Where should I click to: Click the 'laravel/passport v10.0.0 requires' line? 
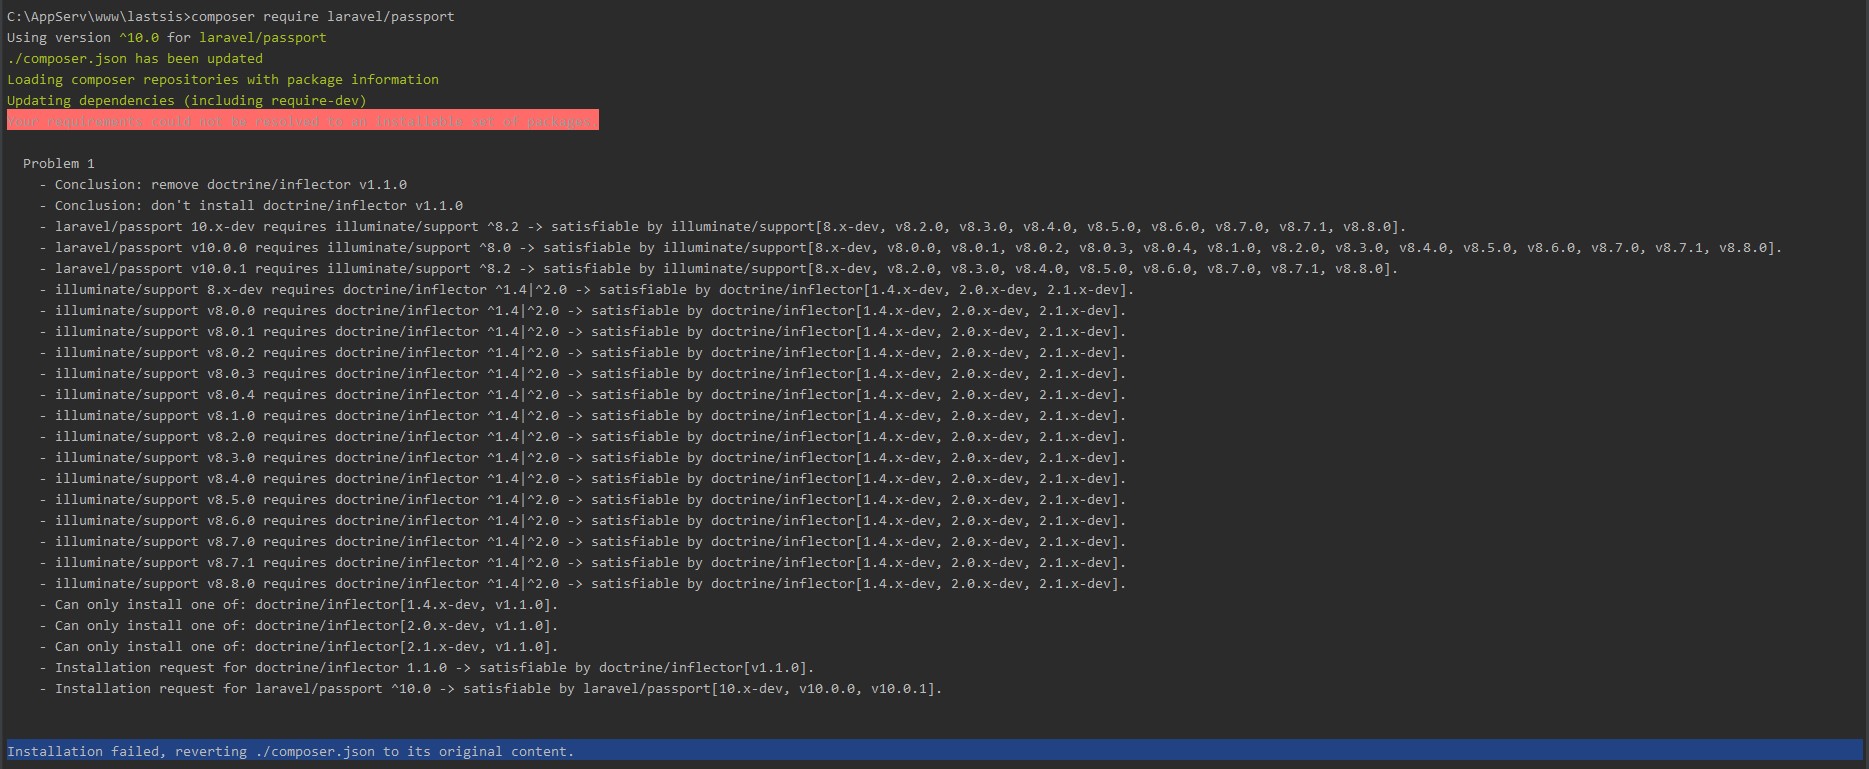click(911, 247)
